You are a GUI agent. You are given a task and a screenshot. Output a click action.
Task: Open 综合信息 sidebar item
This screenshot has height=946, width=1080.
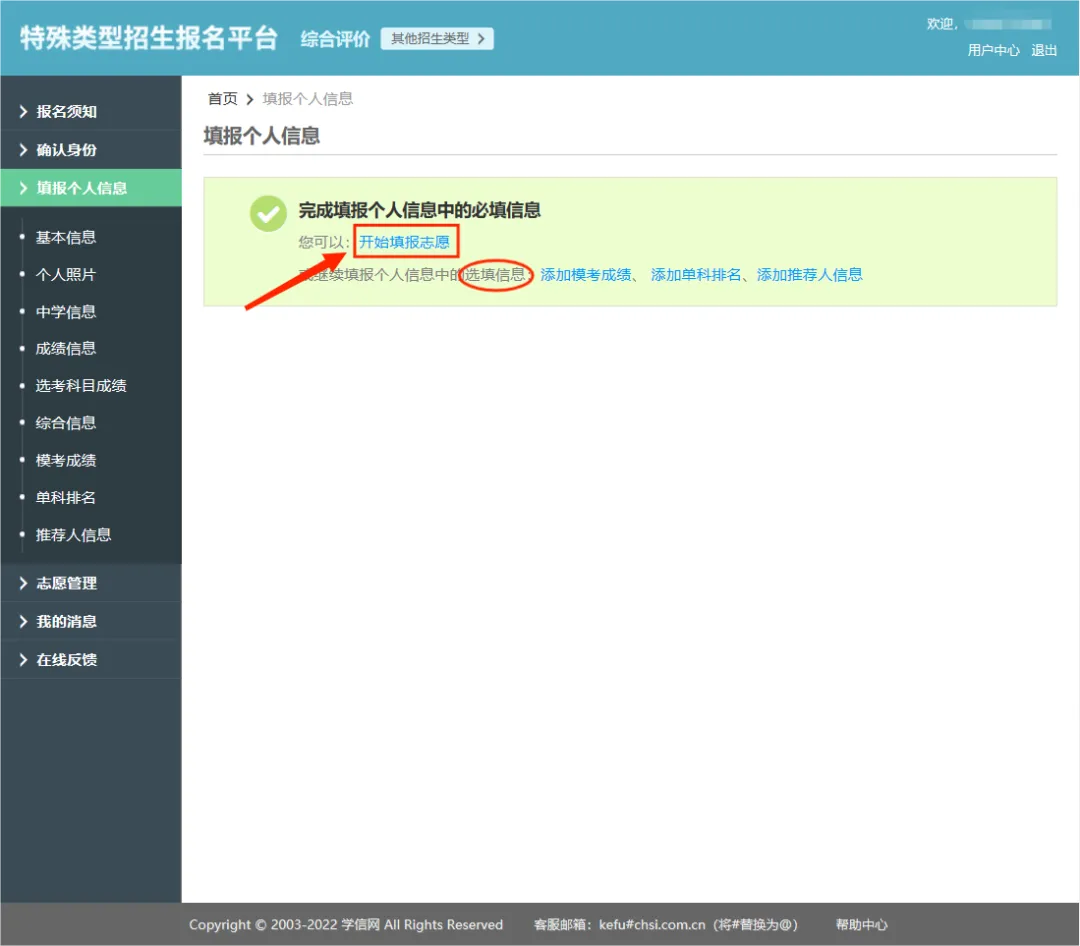click(x=66, y=423)
